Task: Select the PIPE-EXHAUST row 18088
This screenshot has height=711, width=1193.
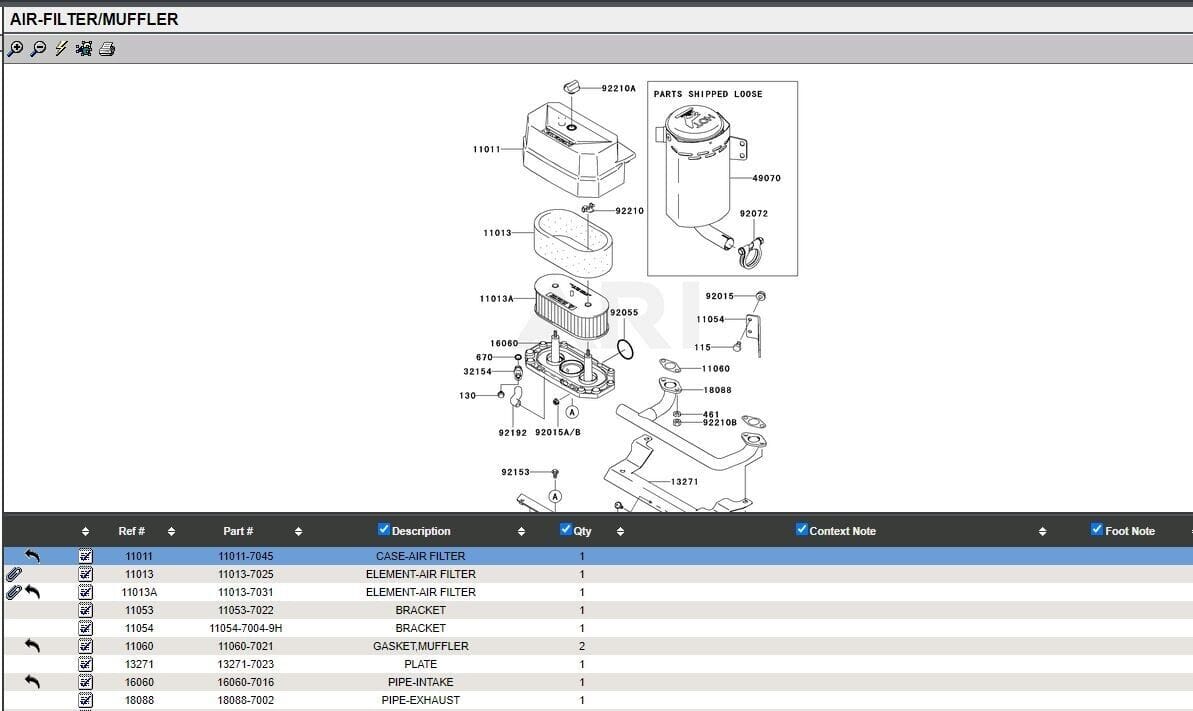Action: (420, 700)
